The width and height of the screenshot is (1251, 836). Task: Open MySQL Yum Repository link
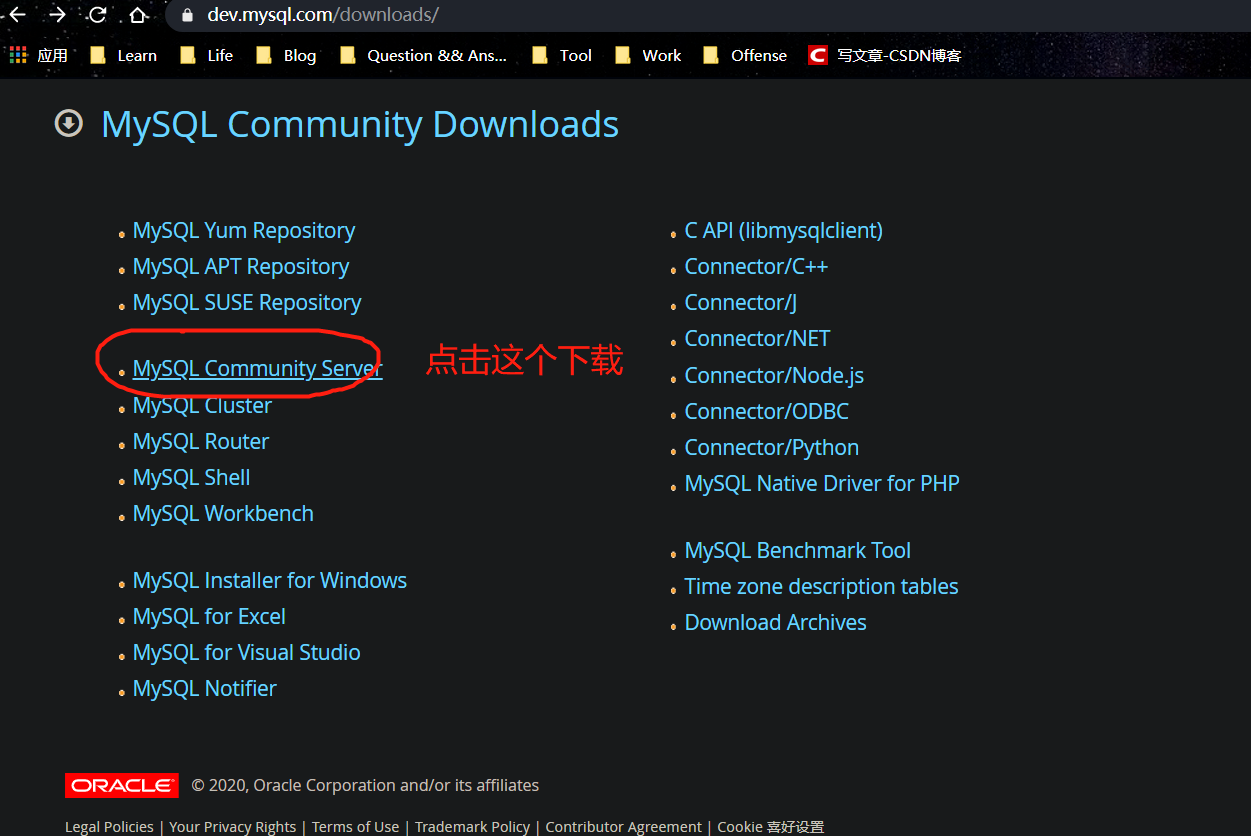[244, 230]
